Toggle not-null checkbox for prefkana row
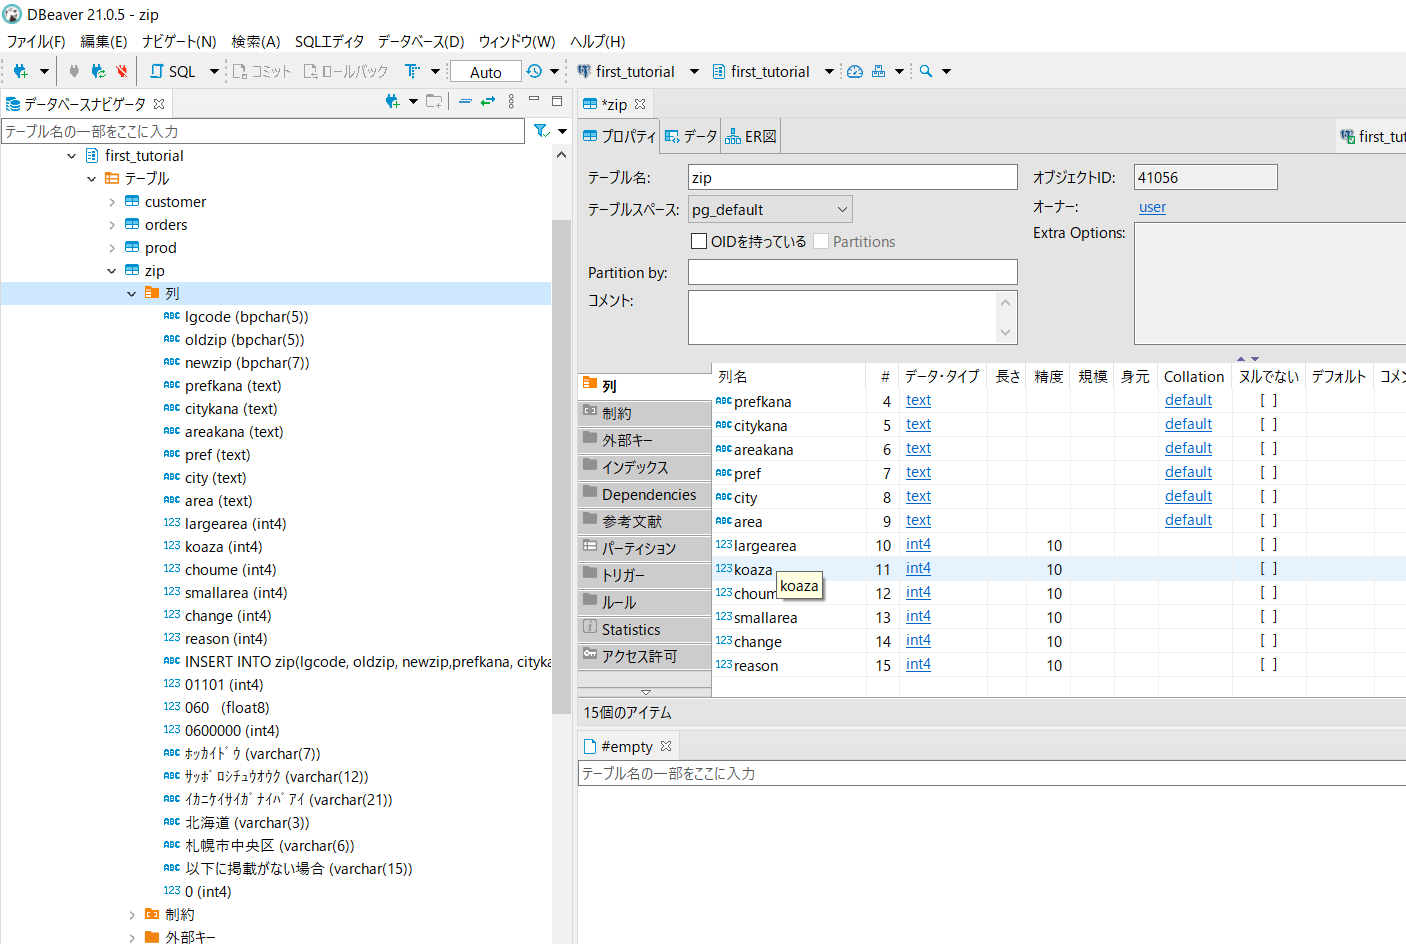This screenshot has width=1406, height=944. coord(1268,401)
